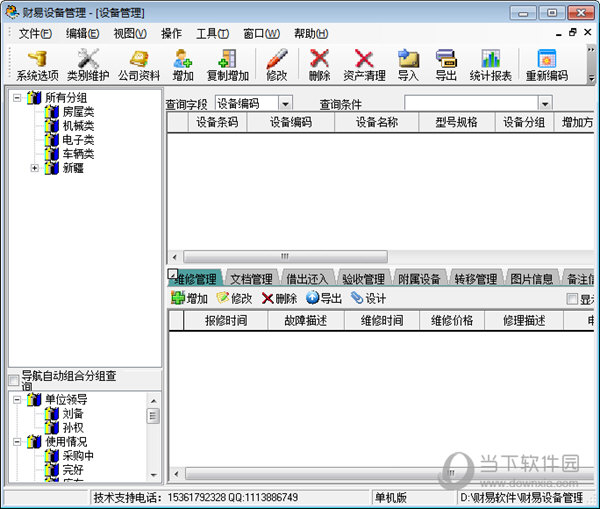Click the 复制增加 copy-add toolbar icon

227,65
